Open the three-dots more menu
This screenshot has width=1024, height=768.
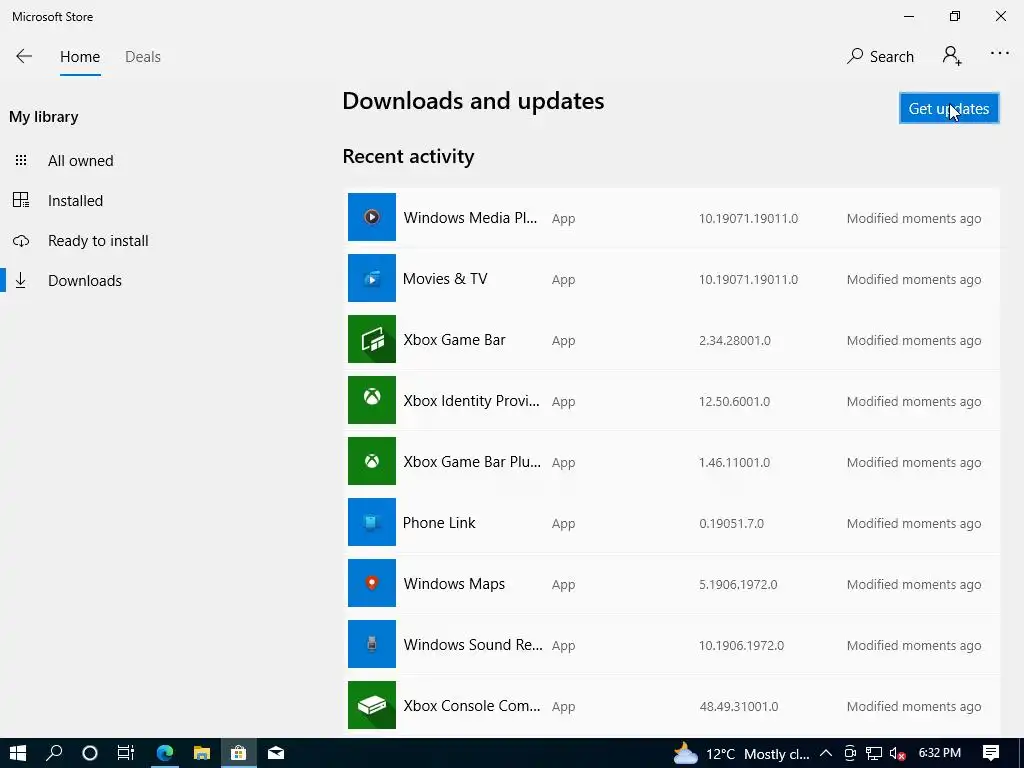tap(999, 54)
